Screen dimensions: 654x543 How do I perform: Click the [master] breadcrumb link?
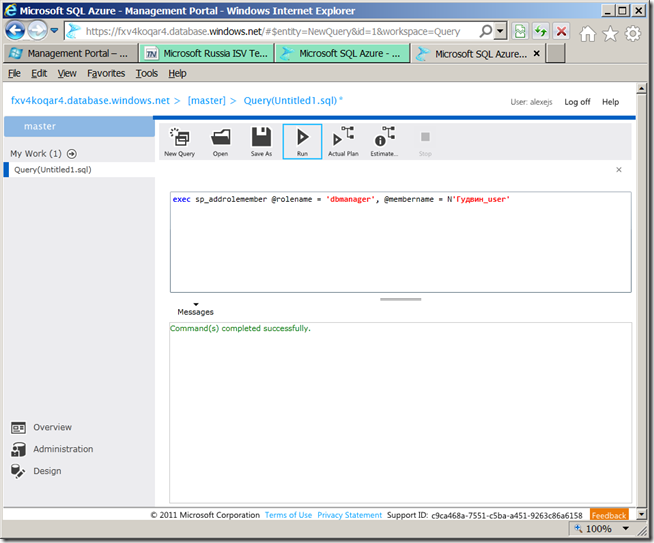pos(206,101)
